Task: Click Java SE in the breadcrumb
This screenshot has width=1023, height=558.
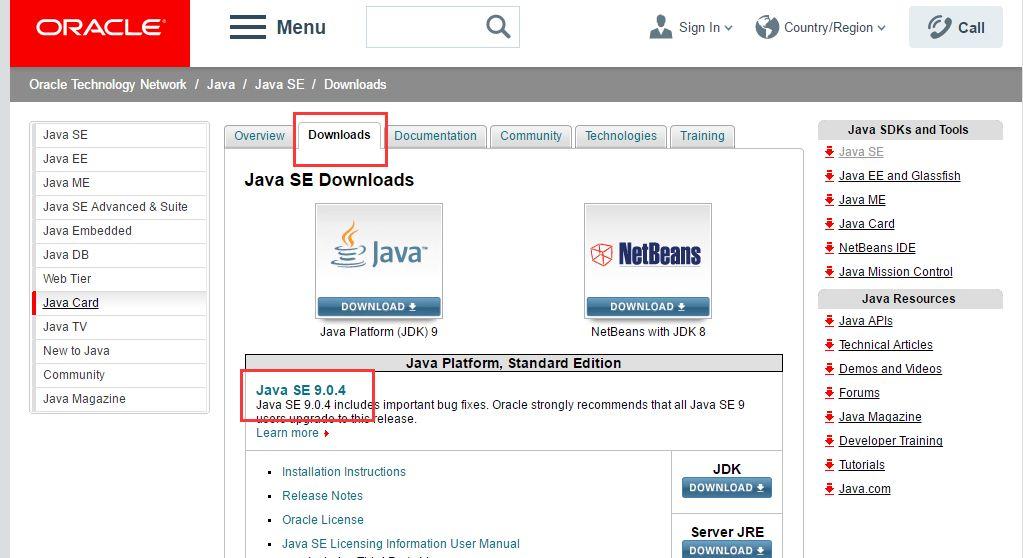Action: click(x=279, y=84)
